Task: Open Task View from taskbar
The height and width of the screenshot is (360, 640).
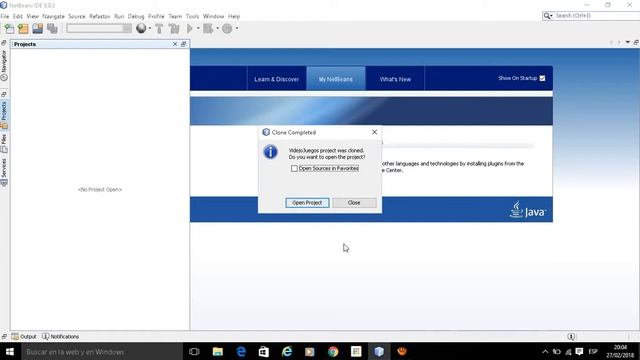Action: [194, 351]
